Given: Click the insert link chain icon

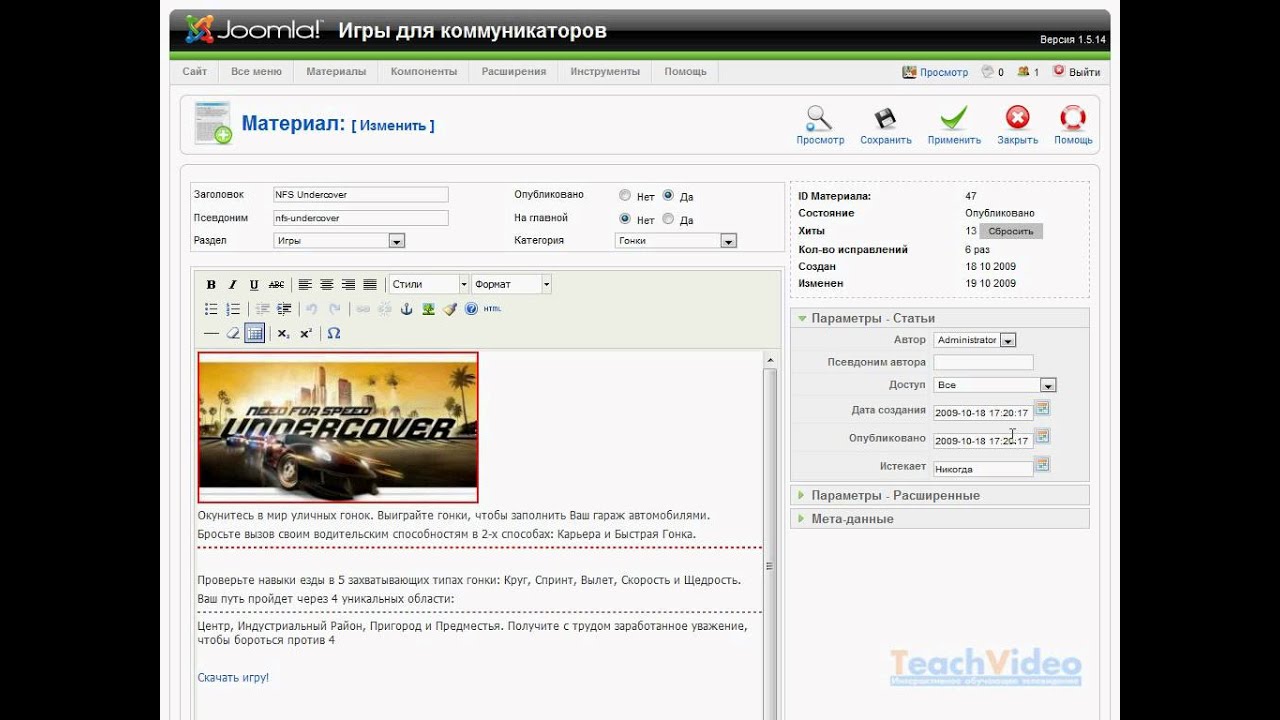Looking at the screenshot, I should tap(363, 309).
